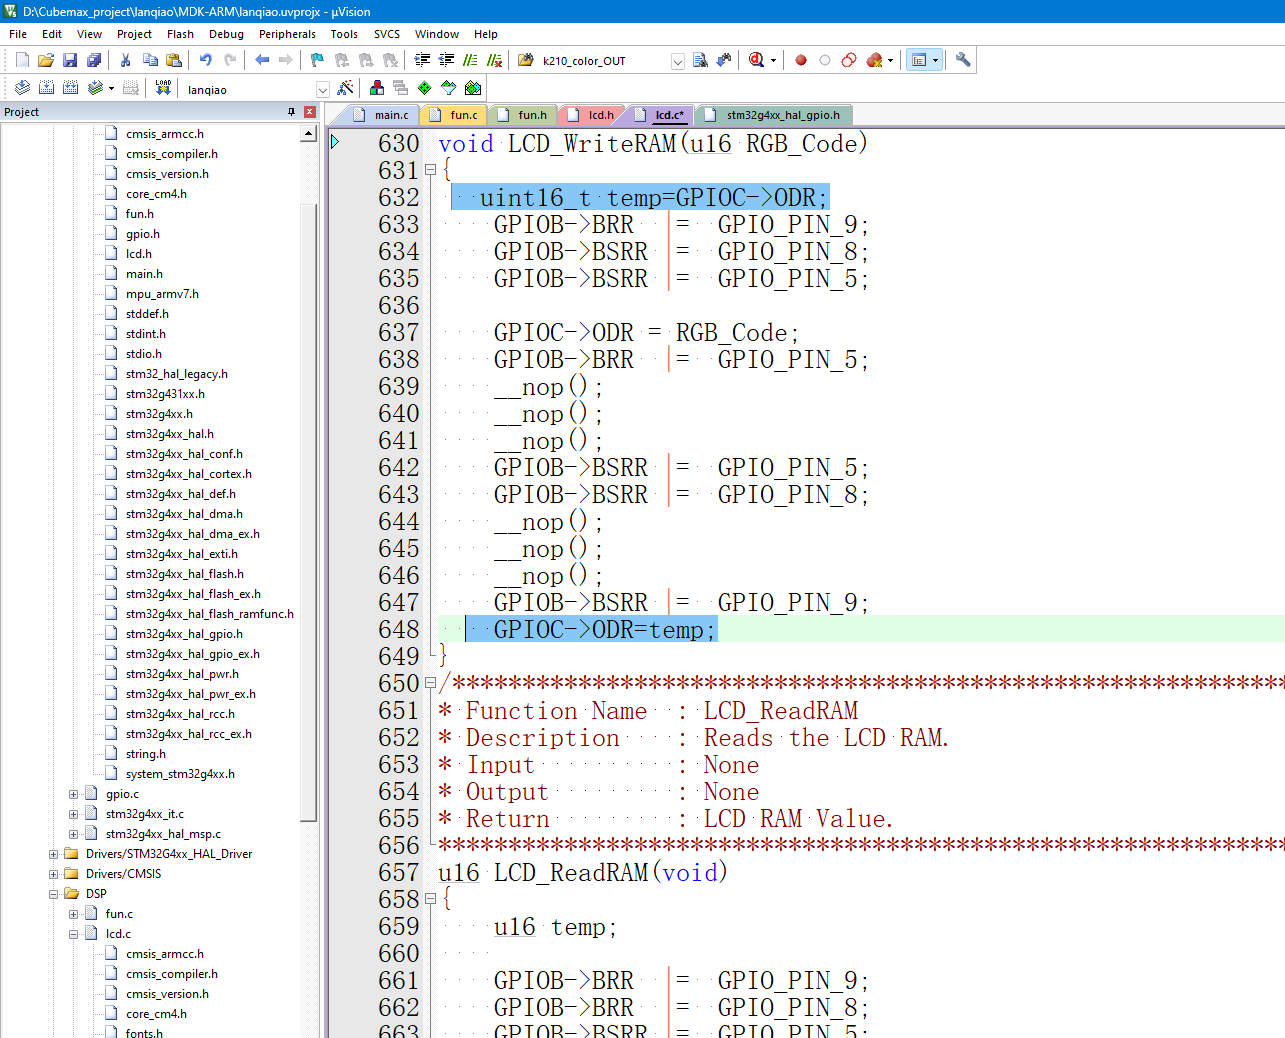Expand stm32g4xx_it.c tree node
Image resolution: width=1285 pixels, height=1038 pixels.
[73, 814]
